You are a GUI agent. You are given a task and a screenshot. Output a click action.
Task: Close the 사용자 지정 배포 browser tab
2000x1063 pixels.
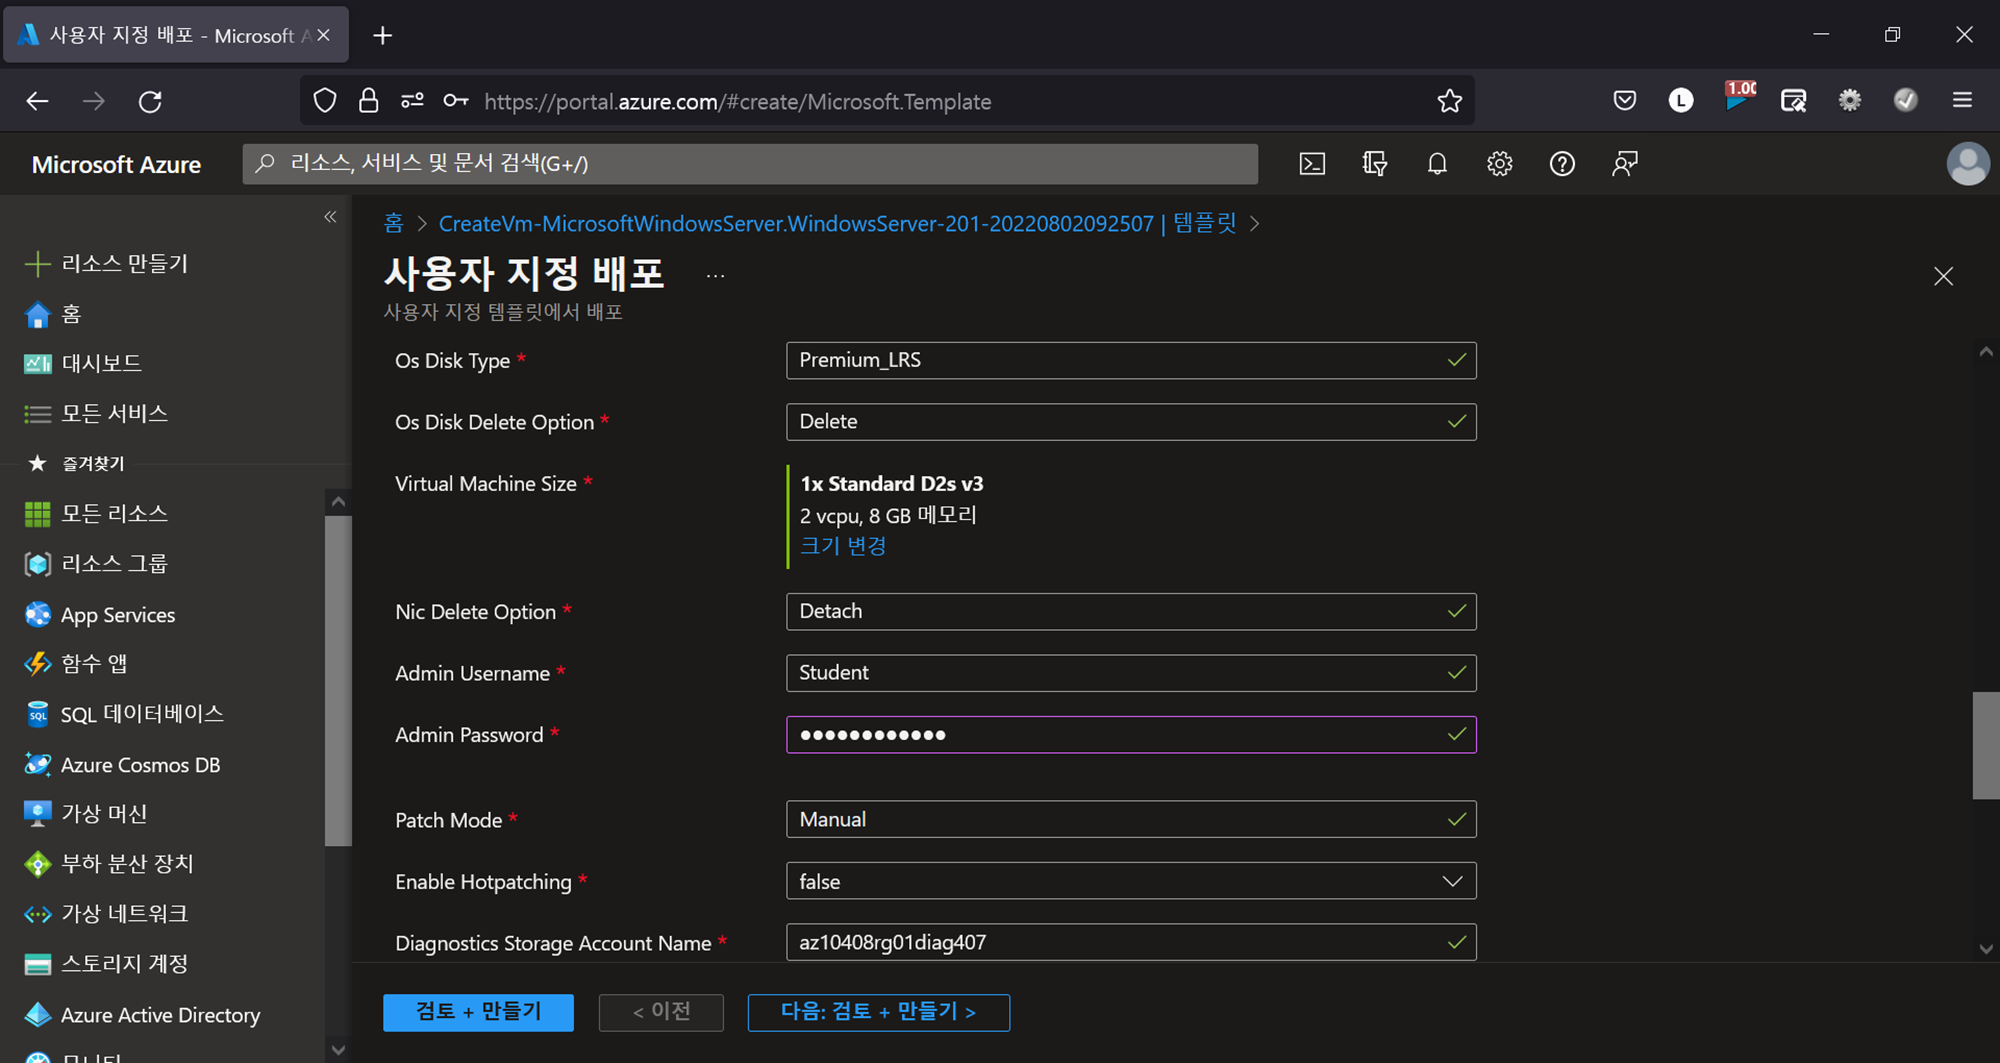[x=323, y=35]
